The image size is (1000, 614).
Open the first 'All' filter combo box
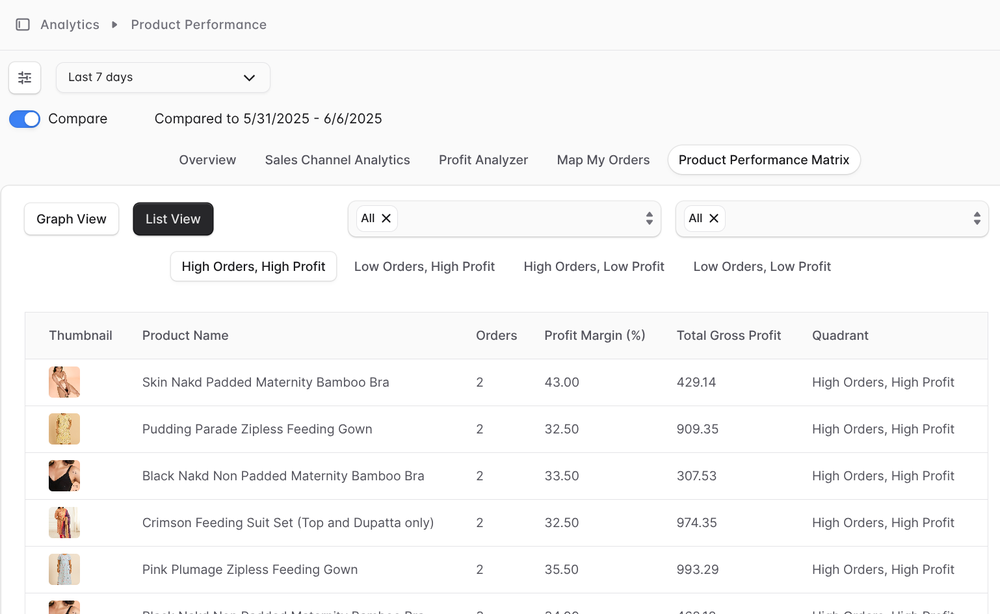[x=520, y=219]
